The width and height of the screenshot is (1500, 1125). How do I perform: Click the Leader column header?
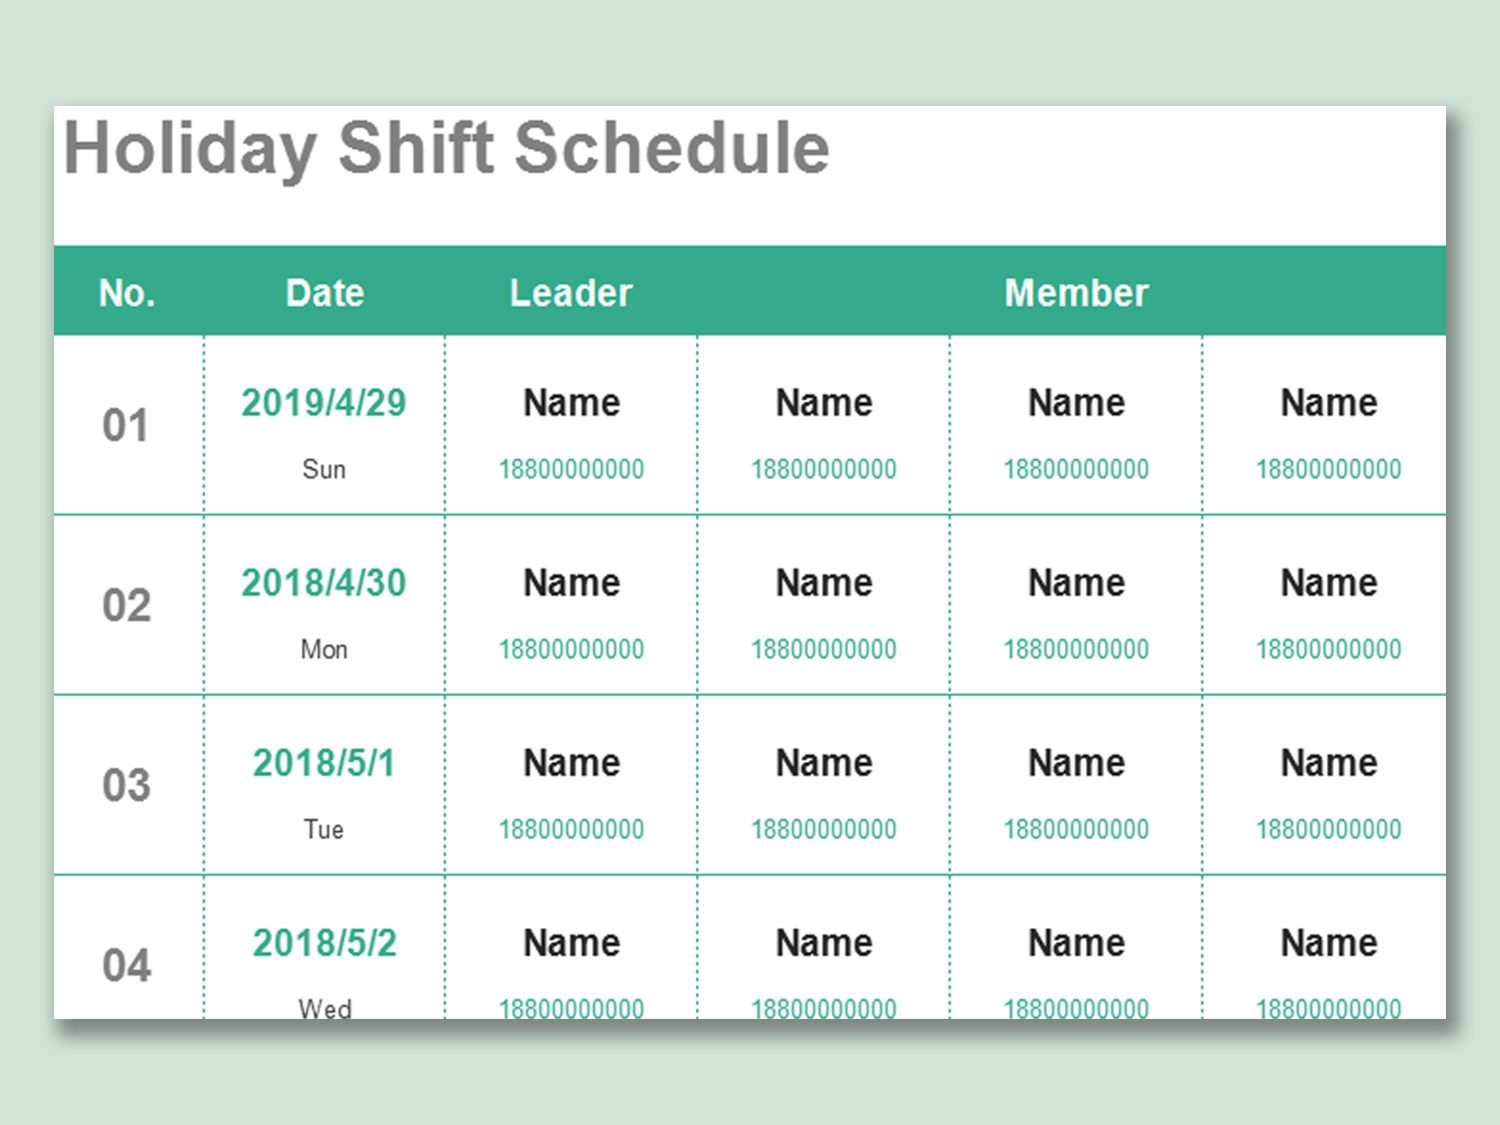click(x=571, y=293)
